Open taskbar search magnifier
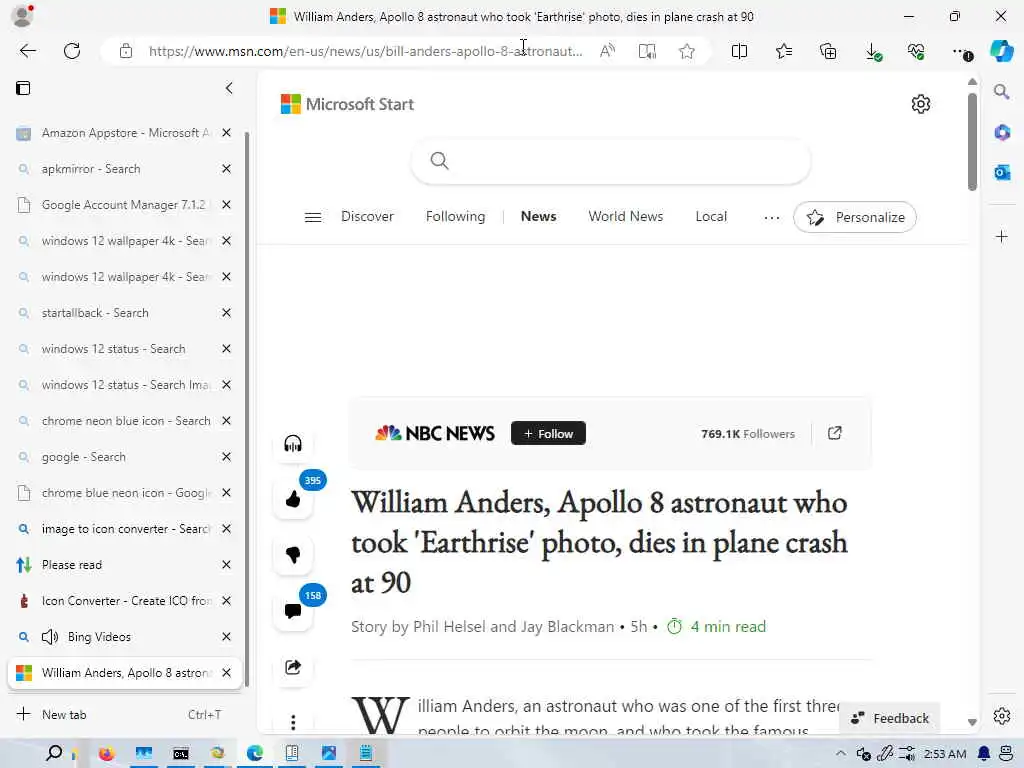Viewport: 1024px width, 768px height. coord(54,753)
